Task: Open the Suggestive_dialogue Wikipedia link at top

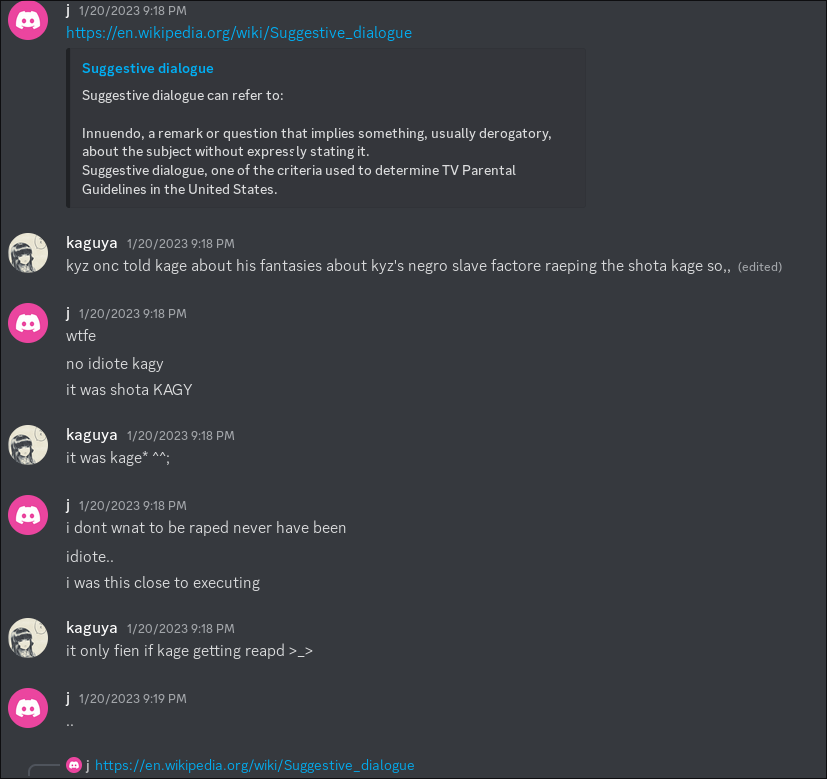Action: click(239, 33)
